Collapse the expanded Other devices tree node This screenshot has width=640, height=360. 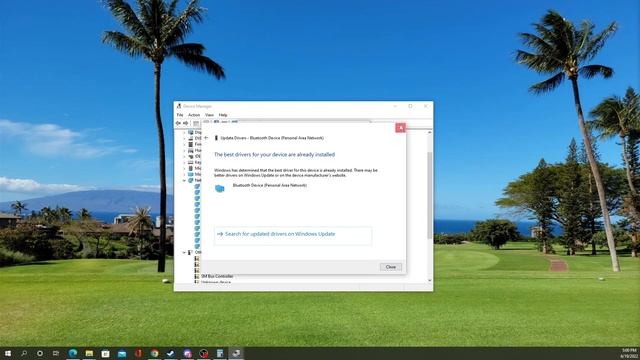[x=184, y=253]
